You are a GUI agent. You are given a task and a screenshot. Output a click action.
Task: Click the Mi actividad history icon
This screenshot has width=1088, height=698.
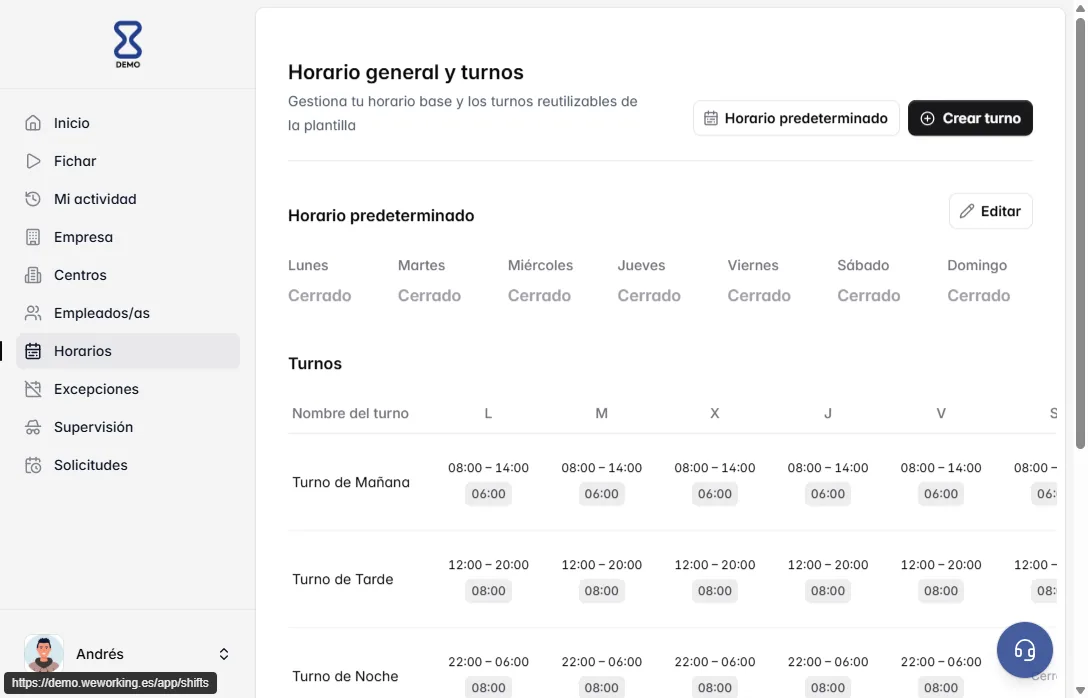[33, 199]
